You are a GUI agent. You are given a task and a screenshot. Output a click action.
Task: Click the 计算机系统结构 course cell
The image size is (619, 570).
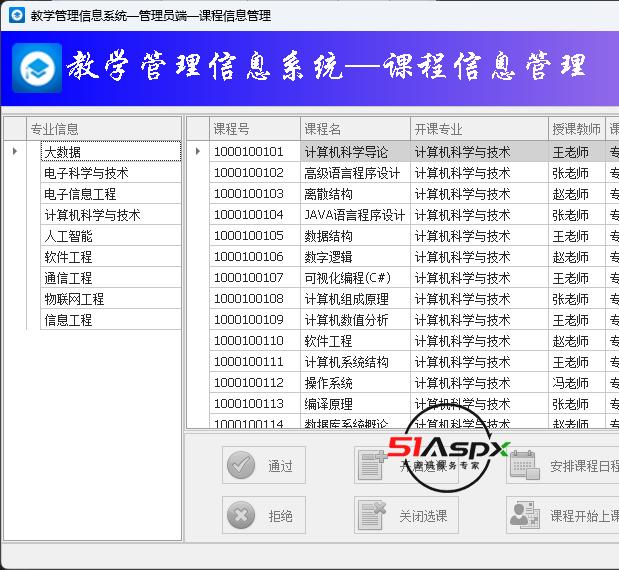pos(355,361)
